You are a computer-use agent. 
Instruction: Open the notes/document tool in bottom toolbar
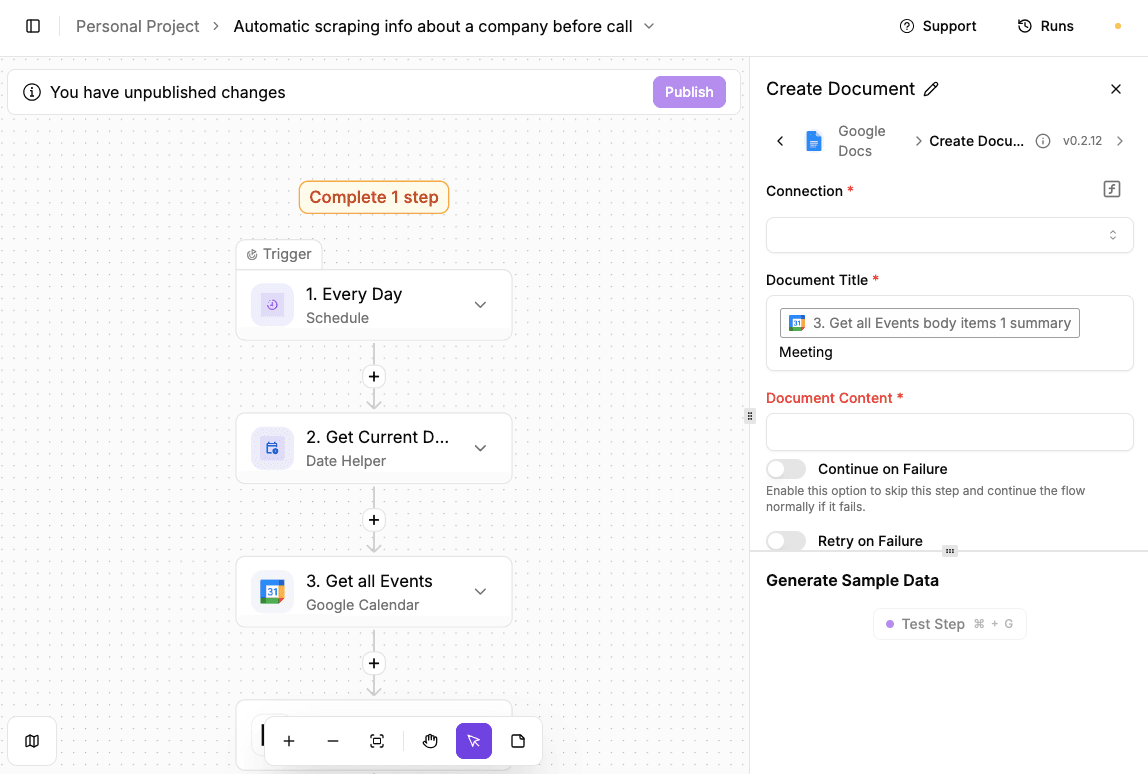pyautogui.click(x=518, y=740)
